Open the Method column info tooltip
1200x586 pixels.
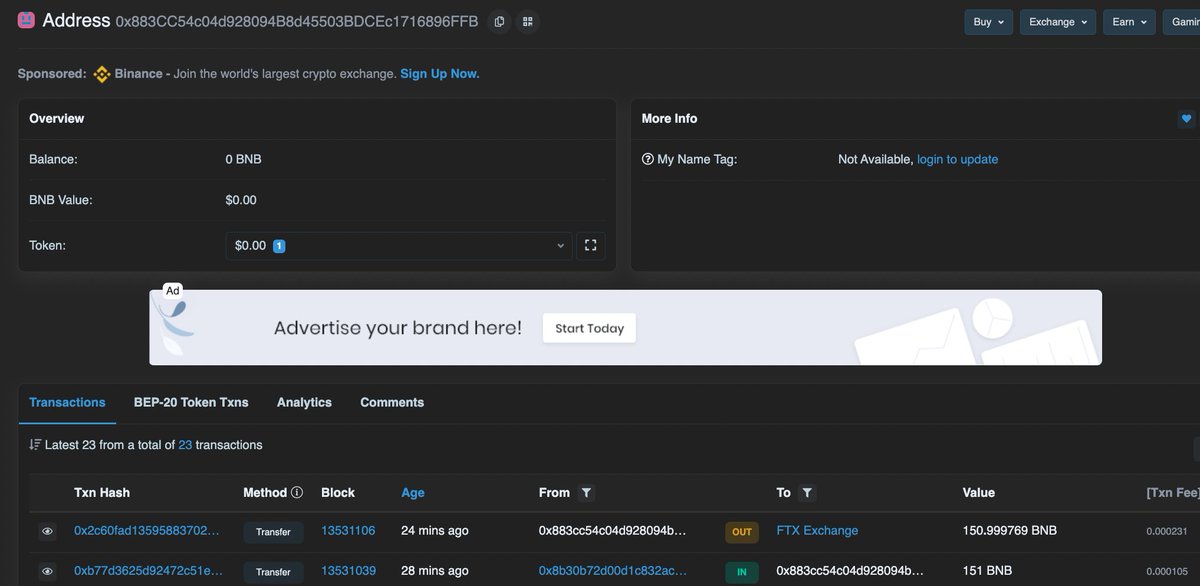click(x=296, y=492)
